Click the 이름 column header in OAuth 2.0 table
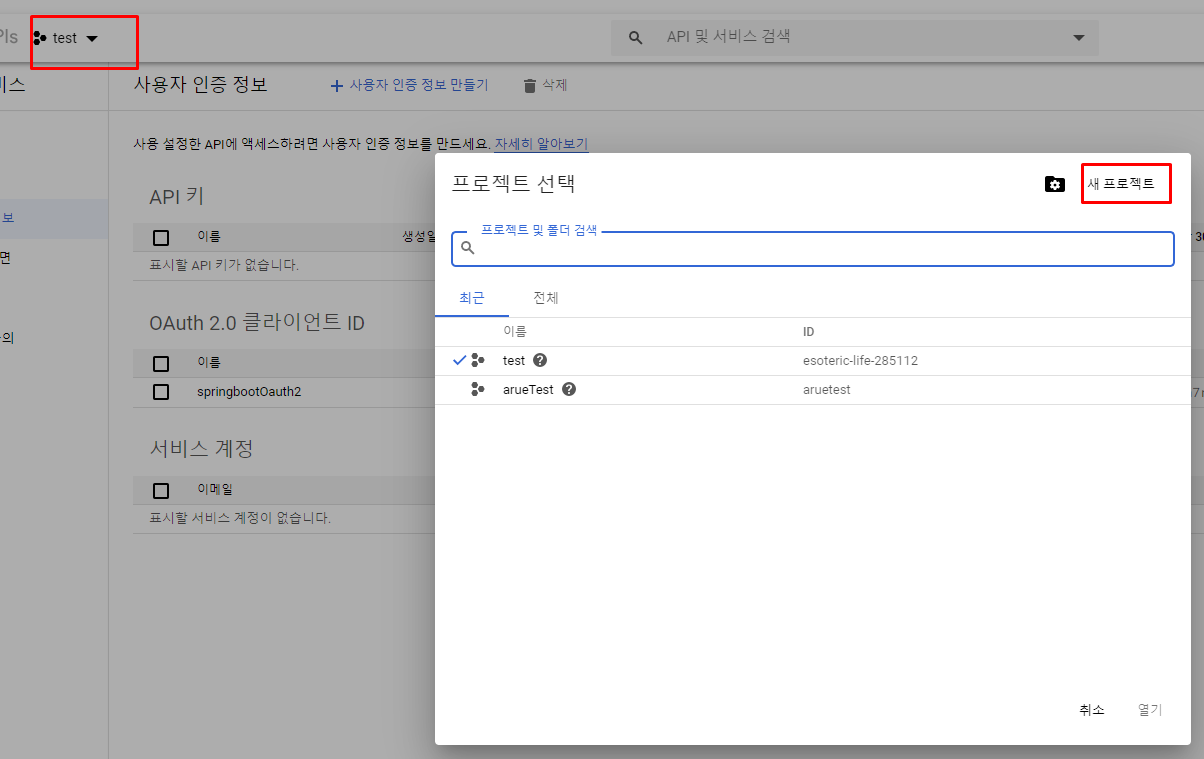This screenshot has width=1204, height=759. click(209, 363)
